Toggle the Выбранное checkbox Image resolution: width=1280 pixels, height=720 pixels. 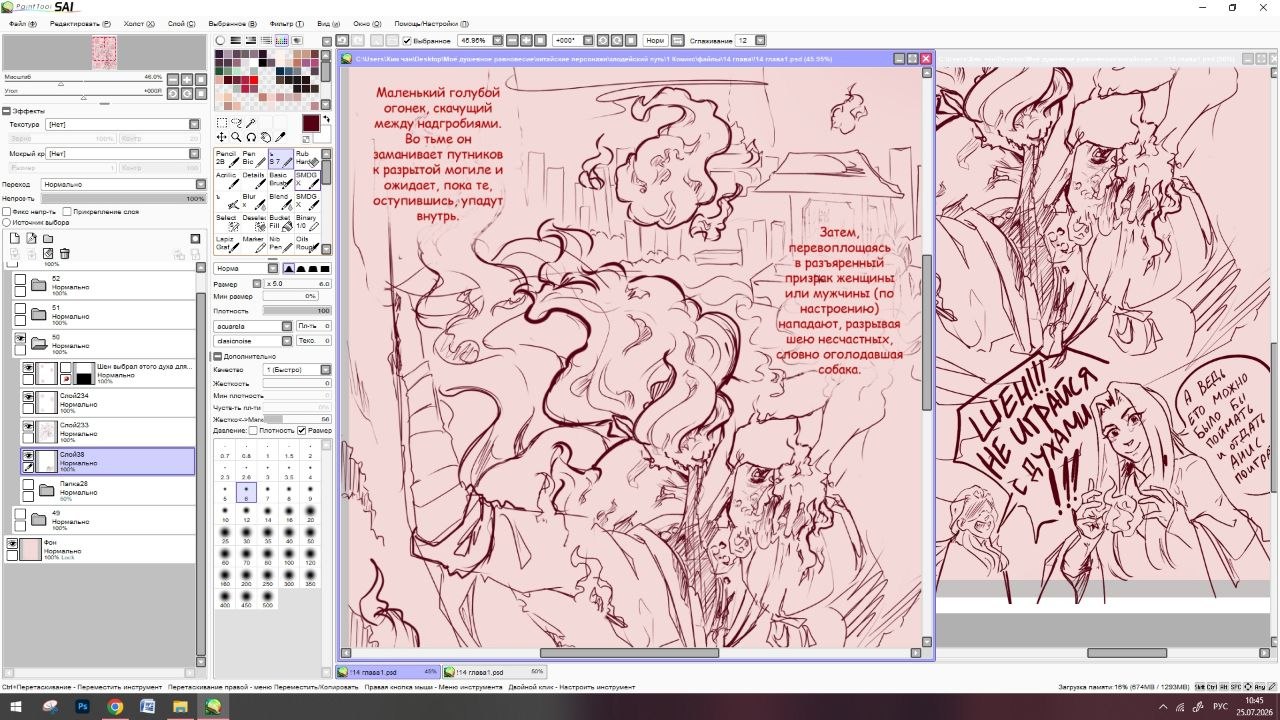coord(407,41)
